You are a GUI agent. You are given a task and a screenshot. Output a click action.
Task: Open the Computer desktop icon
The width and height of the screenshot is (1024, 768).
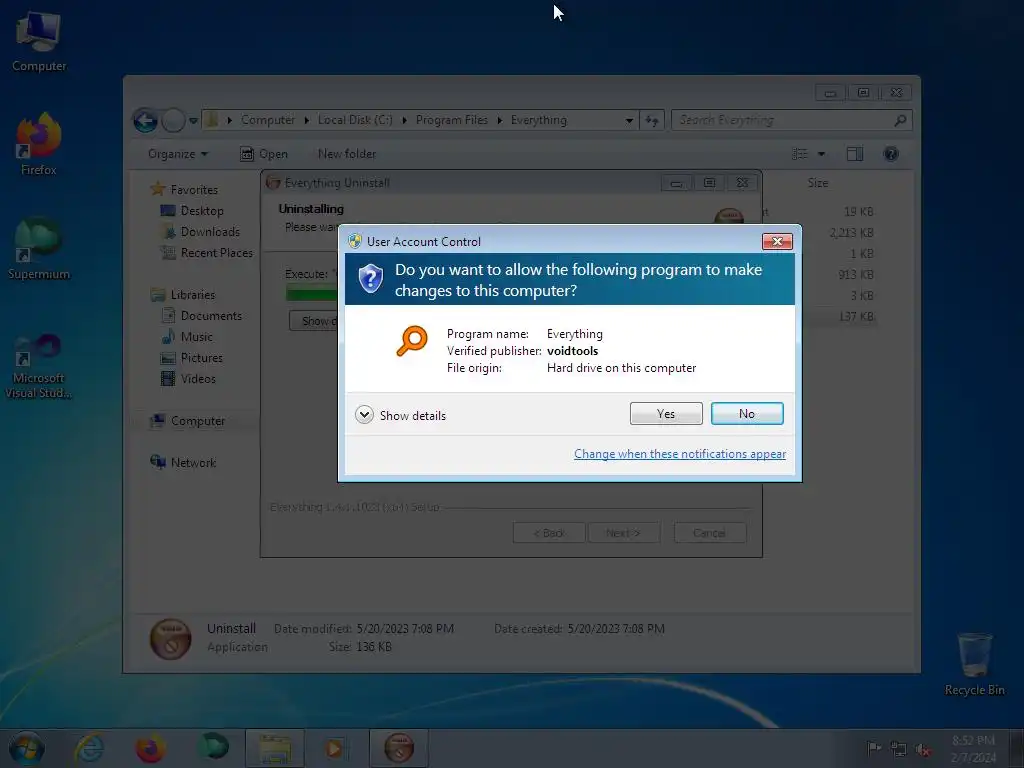[38, 42]
